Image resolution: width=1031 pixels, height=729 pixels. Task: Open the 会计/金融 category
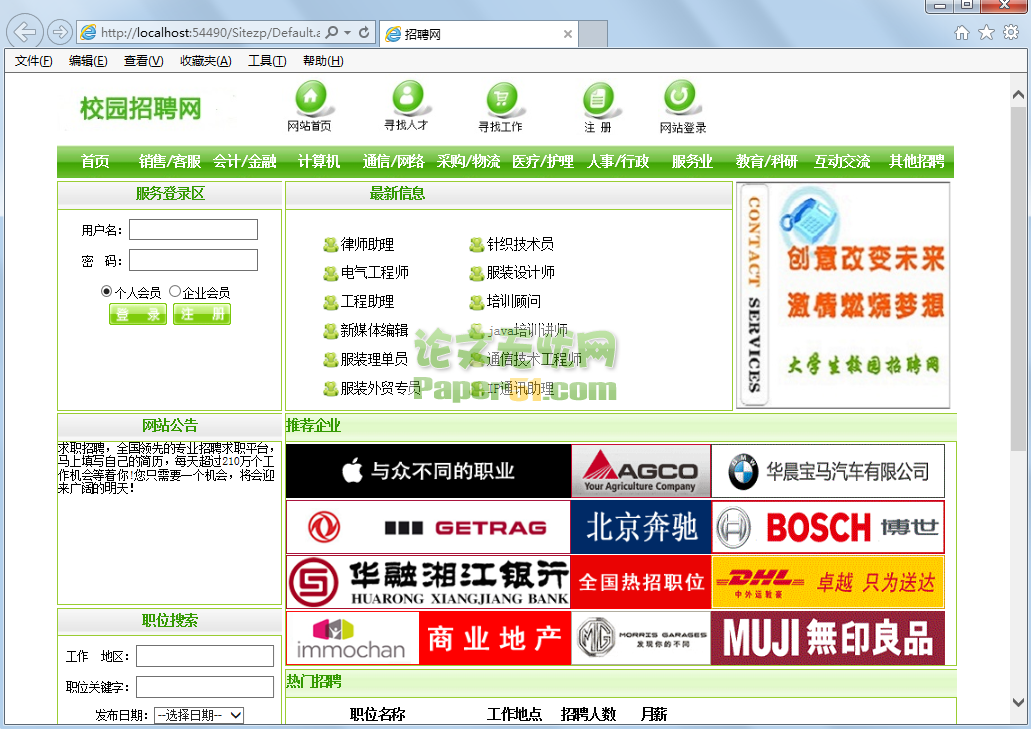(x=245, y=161)
